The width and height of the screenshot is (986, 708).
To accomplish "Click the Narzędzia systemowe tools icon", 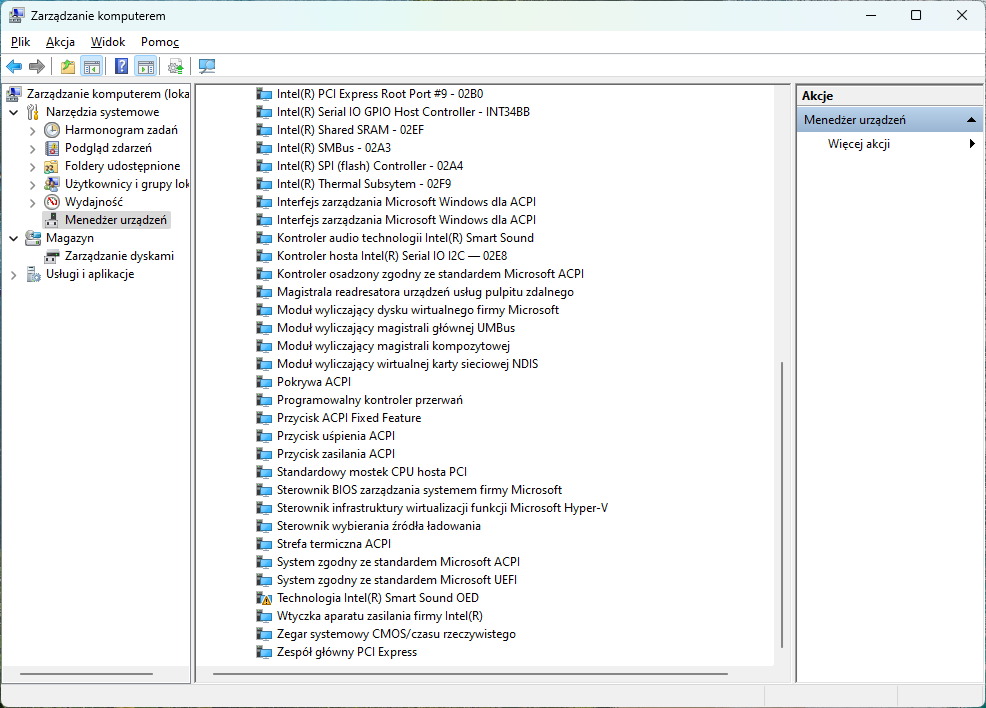I will pyautogui.click(x=33, y=112).
